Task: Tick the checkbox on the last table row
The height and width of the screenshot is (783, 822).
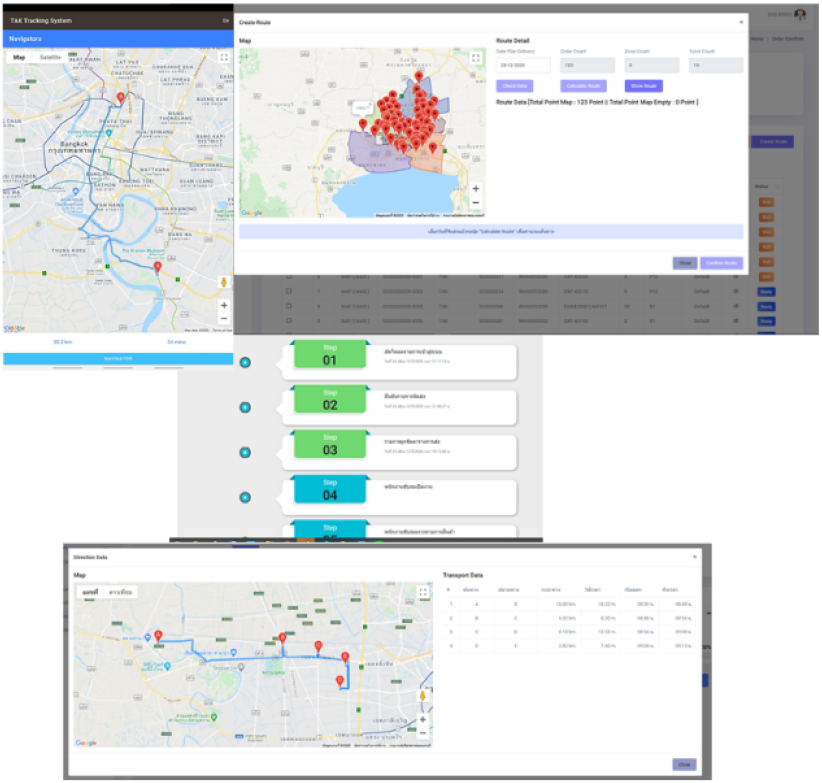Action: point(289,320)
